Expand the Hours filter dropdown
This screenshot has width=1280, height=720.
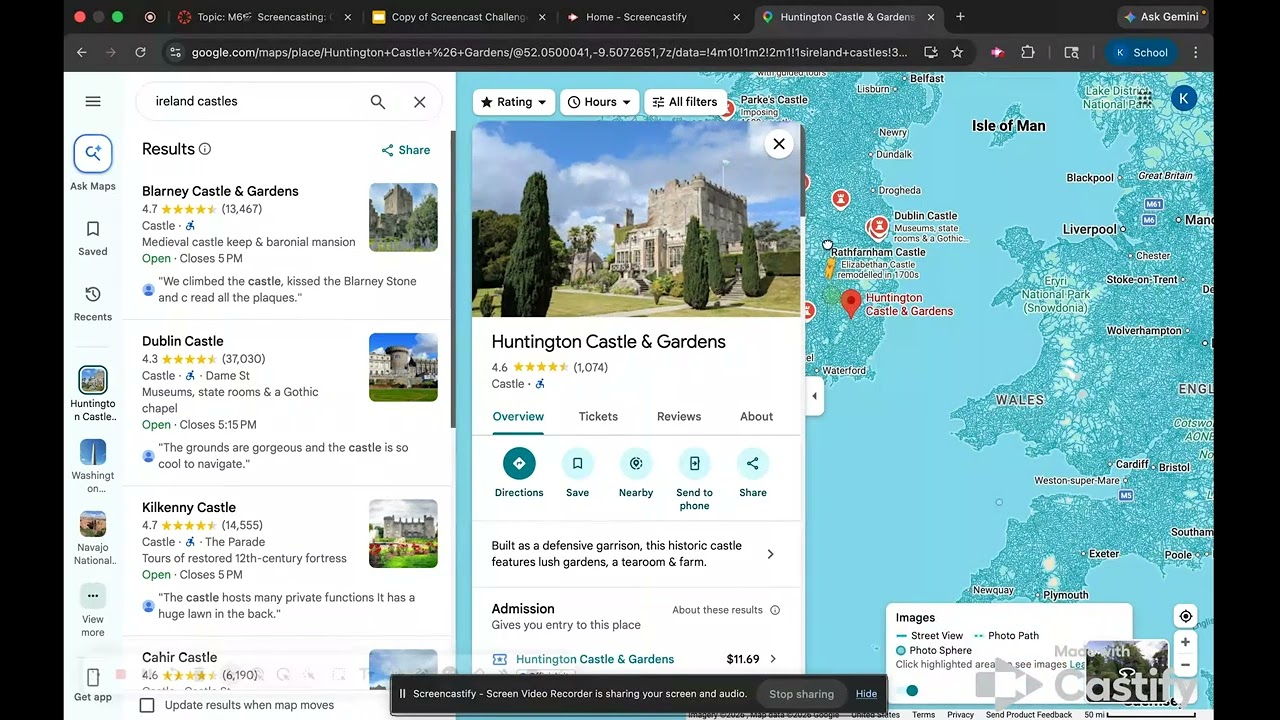[x=600, y=102]
